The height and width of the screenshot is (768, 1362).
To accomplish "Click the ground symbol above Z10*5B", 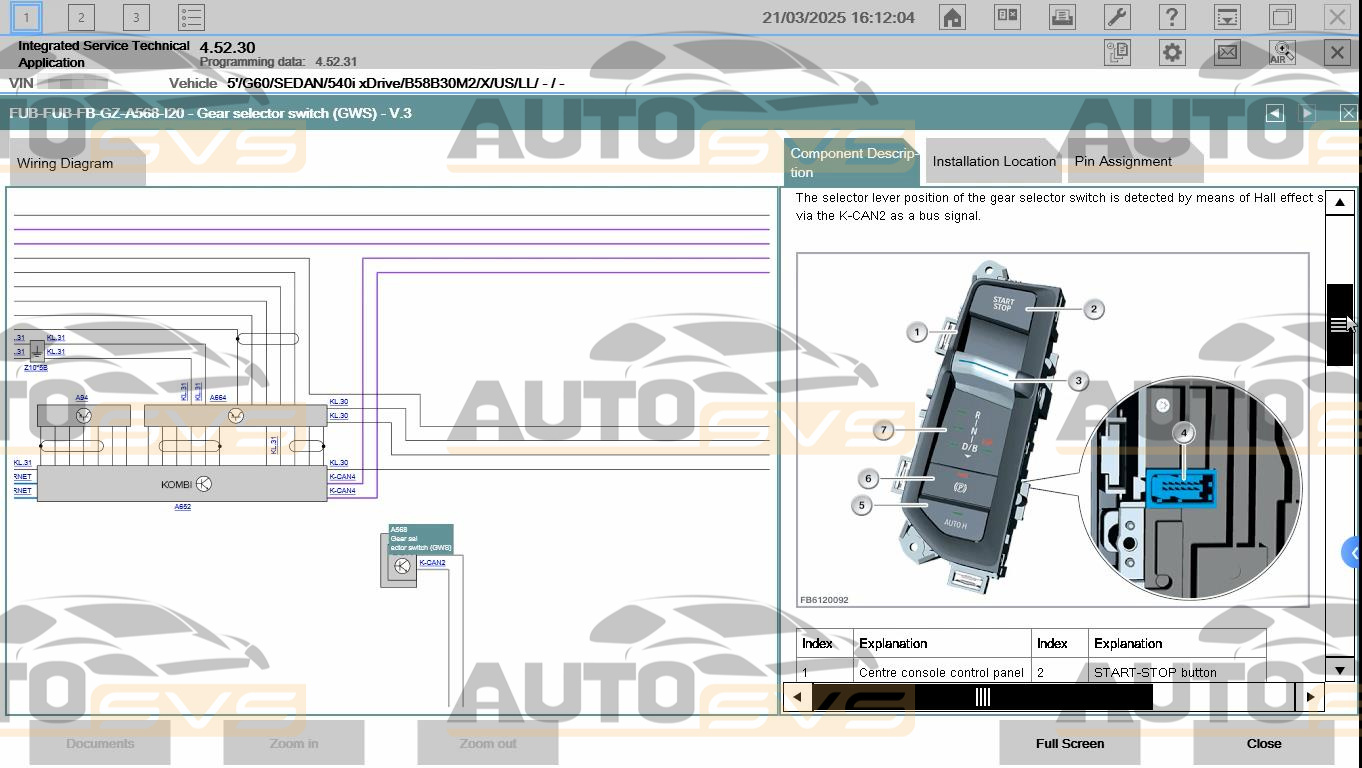I will tap(37, 352).
